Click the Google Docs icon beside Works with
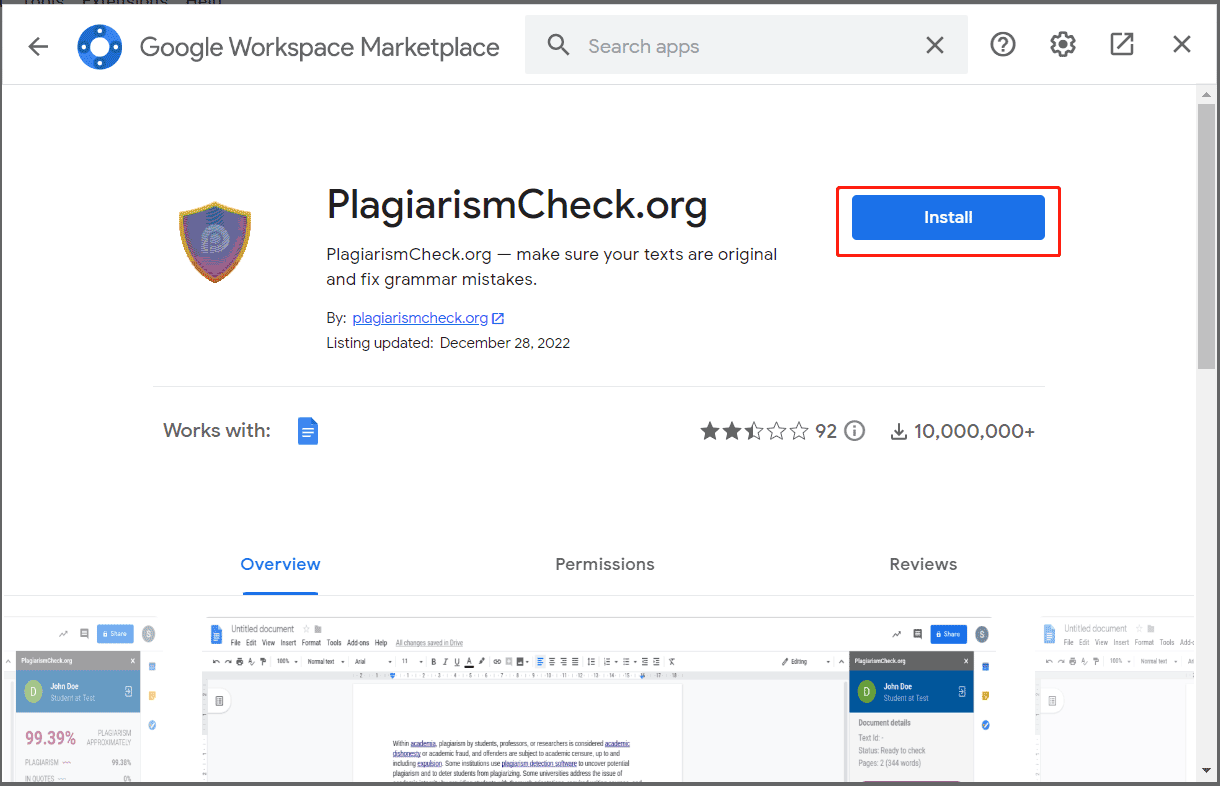The width and height of the screenshot is (1220, 786). click(x=308, y=431)
